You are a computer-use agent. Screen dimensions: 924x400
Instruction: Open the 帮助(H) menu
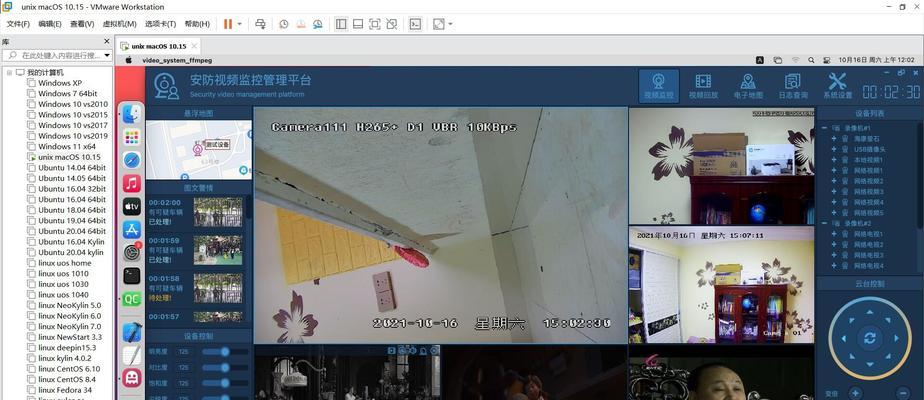coord(197,24)
